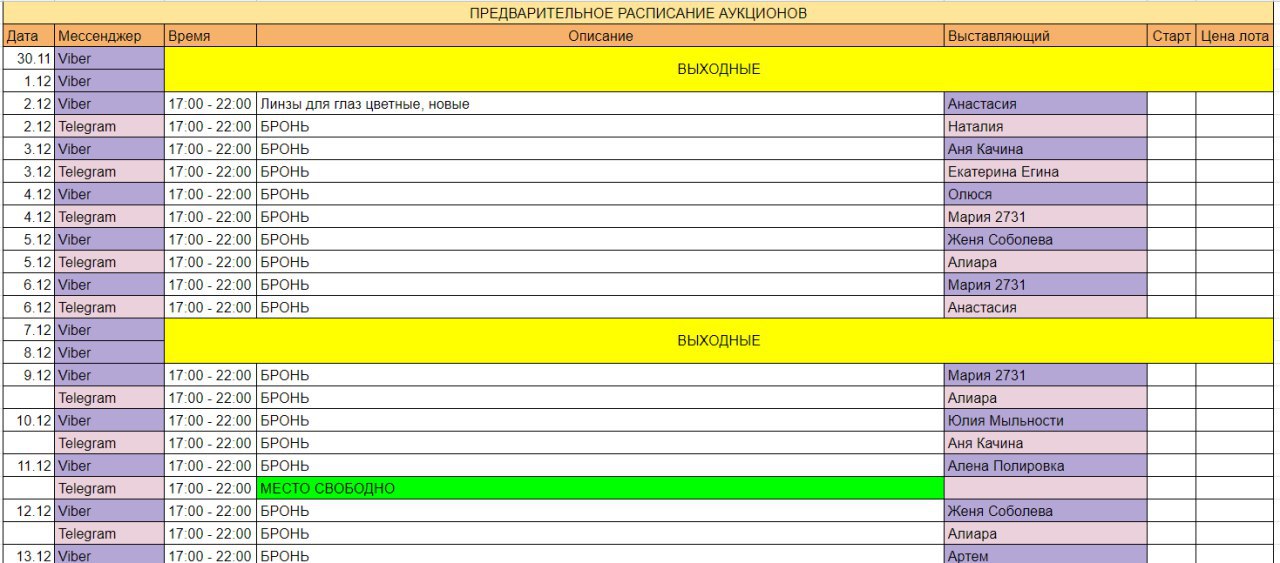1280x563 pixels.
Task: Select the Мессенджер column header
Action: tap(109, 36)
